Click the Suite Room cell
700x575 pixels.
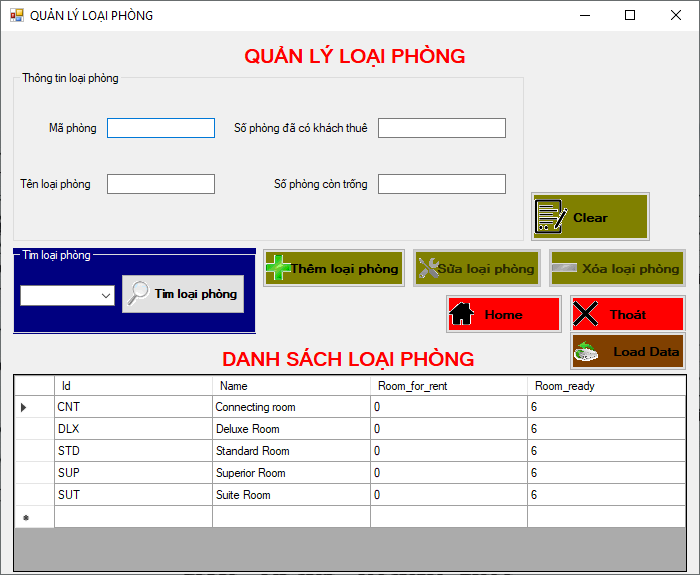pos(292,495)
